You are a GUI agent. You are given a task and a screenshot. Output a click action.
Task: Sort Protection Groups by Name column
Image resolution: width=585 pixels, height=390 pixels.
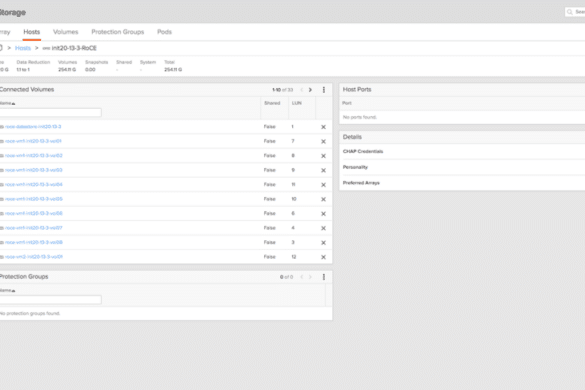tap(7, 290)
